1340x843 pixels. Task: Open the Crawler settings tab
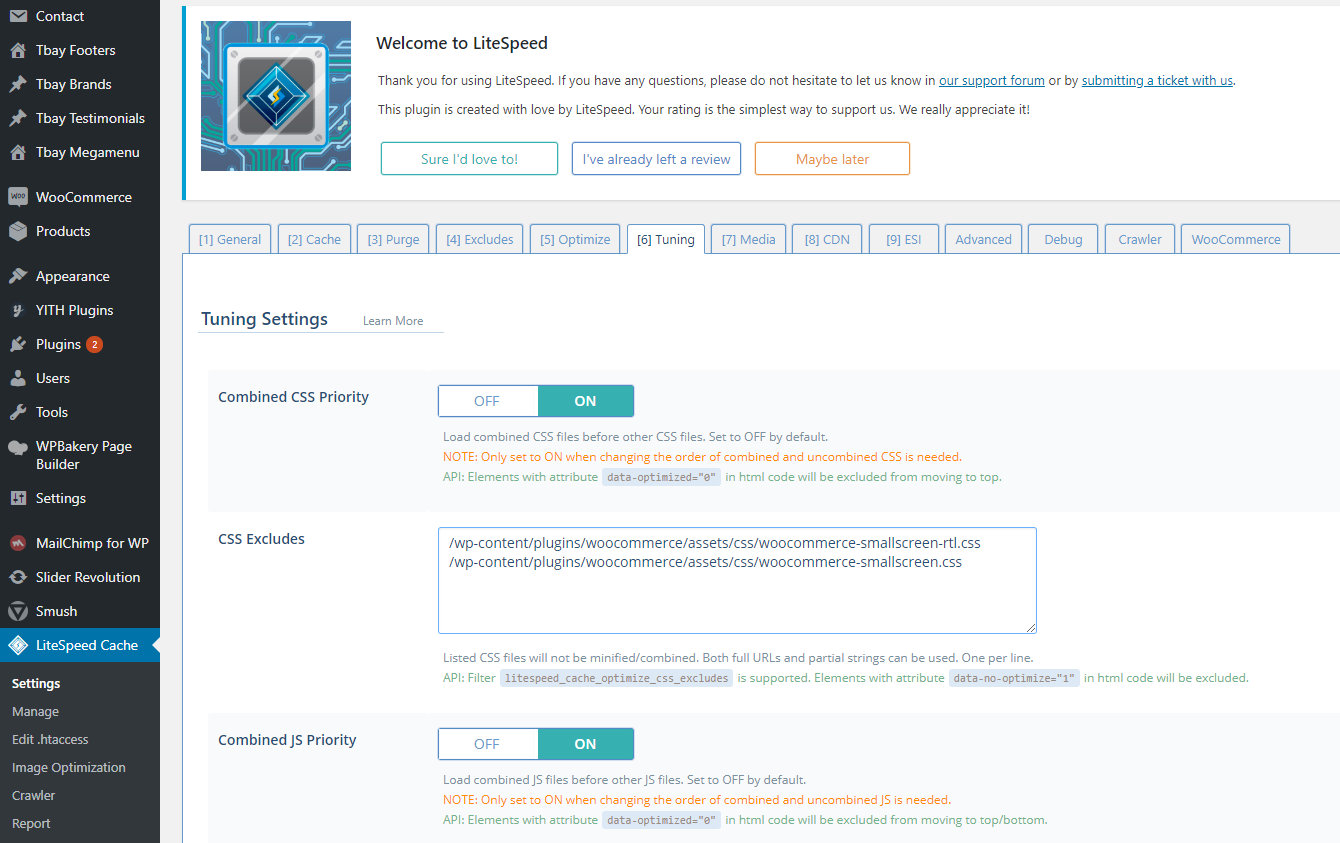pos(1140,240)
